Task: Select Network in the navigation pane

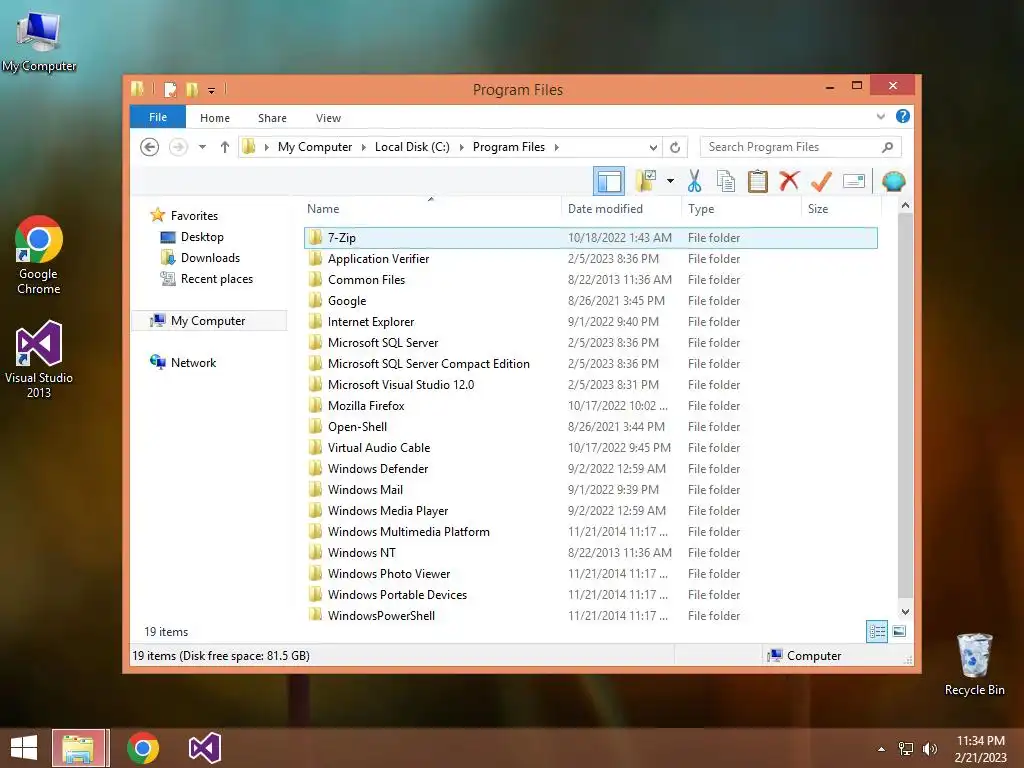Action: 193,362
